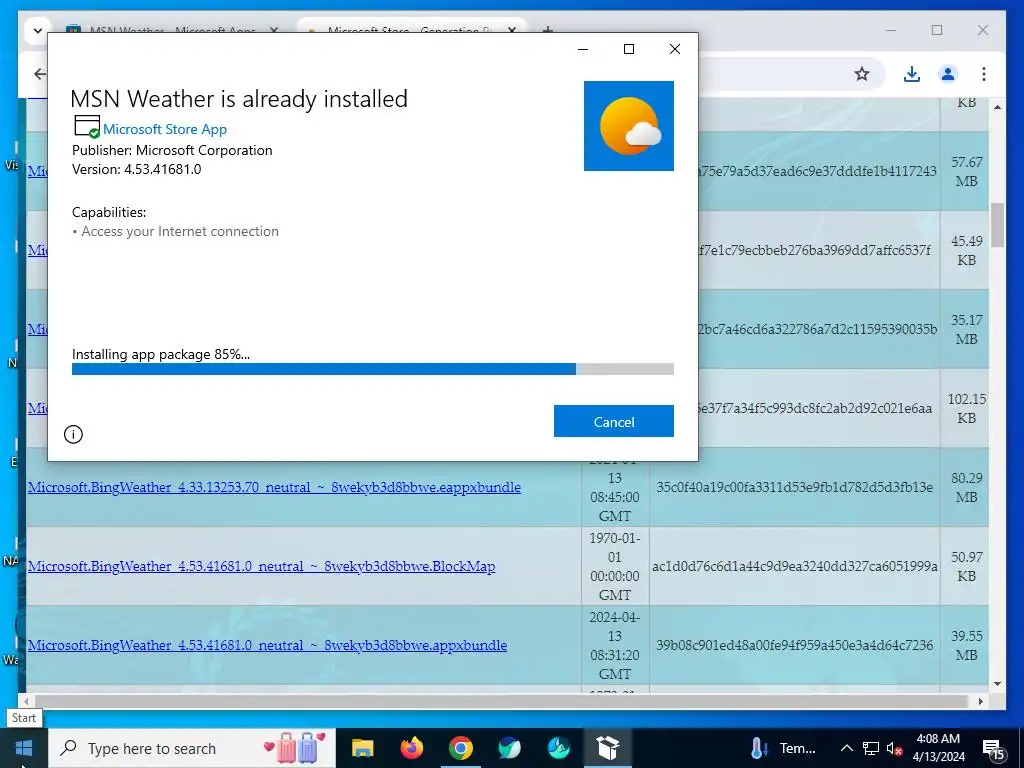1024x768 pixels.
Task: Click the scroll down arrow of the page
Action: tap(997, 684)
